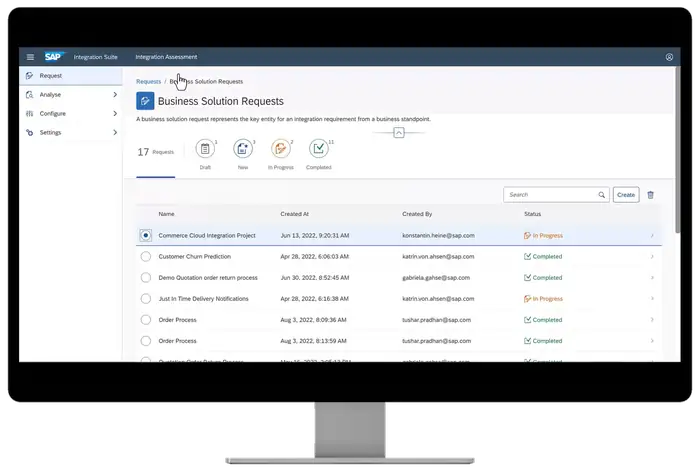Click konstantin.heine@sap.com cell
This screenshot has height=472, width=700.
click(438, 236)
